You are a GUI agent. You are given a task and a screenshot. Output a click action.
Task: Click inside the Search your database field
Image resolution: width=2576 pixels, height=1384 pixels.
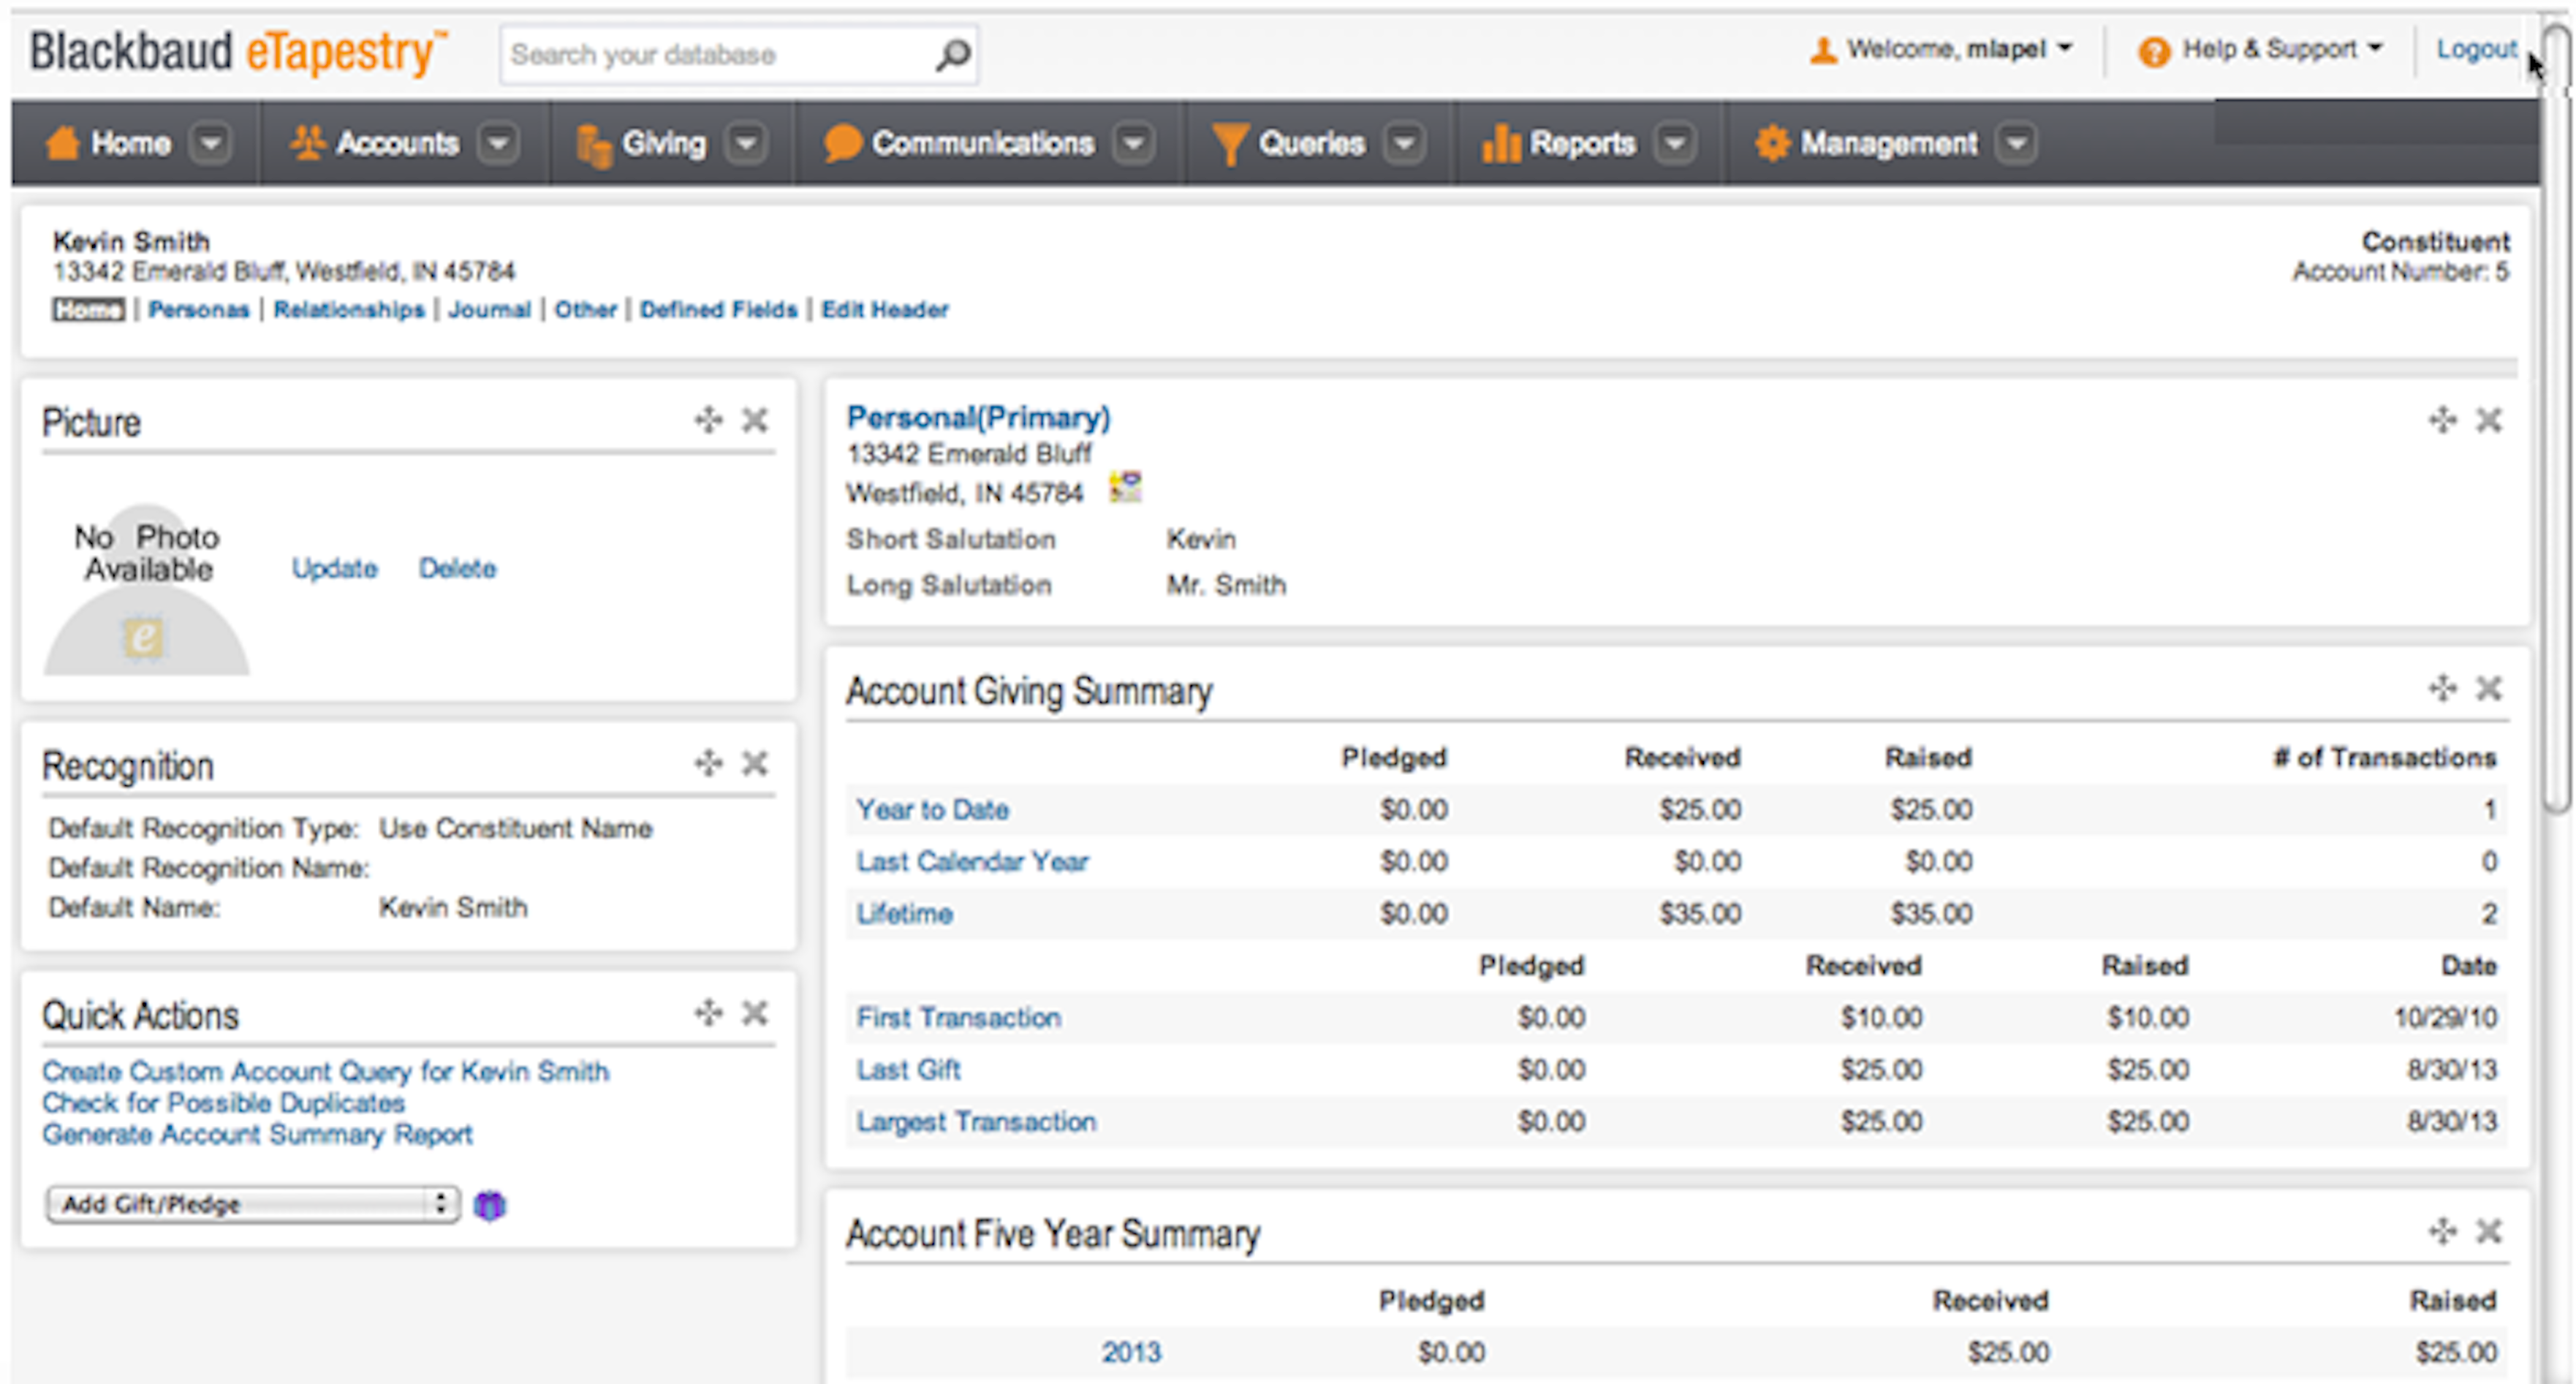[x=700, y=53]
